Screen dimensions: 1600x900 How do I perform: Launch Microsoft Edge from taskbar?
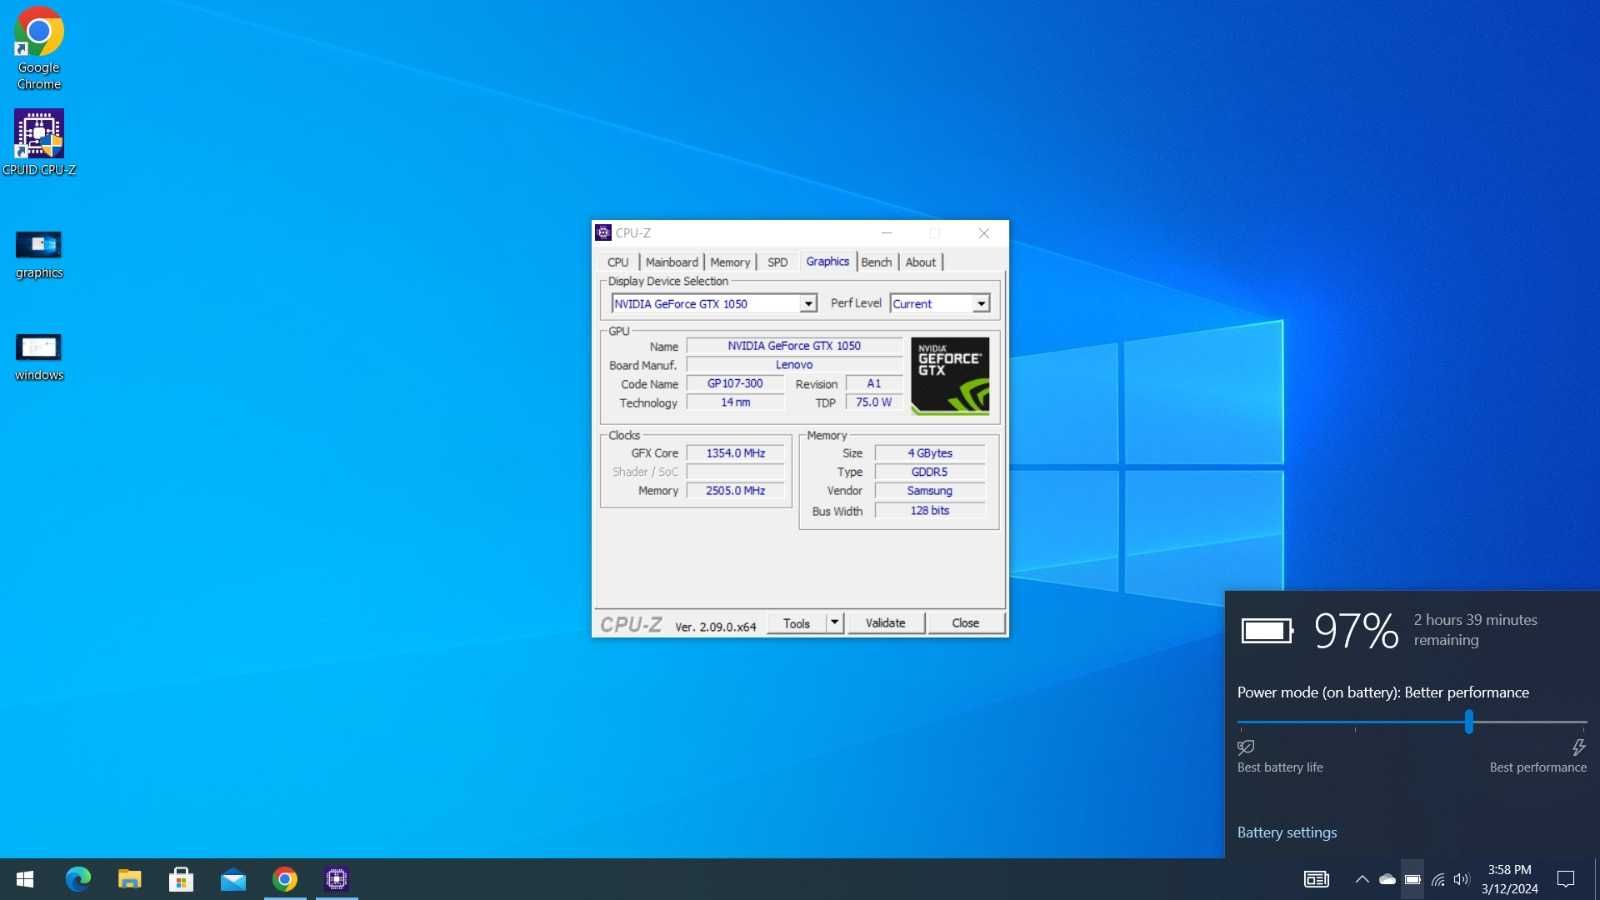[78, 879]
